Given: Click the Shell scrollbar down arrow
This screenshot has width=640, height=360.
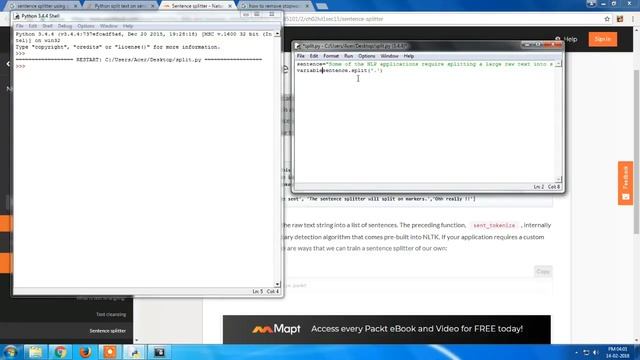Looking at the screenshot, I should point(278,284).
